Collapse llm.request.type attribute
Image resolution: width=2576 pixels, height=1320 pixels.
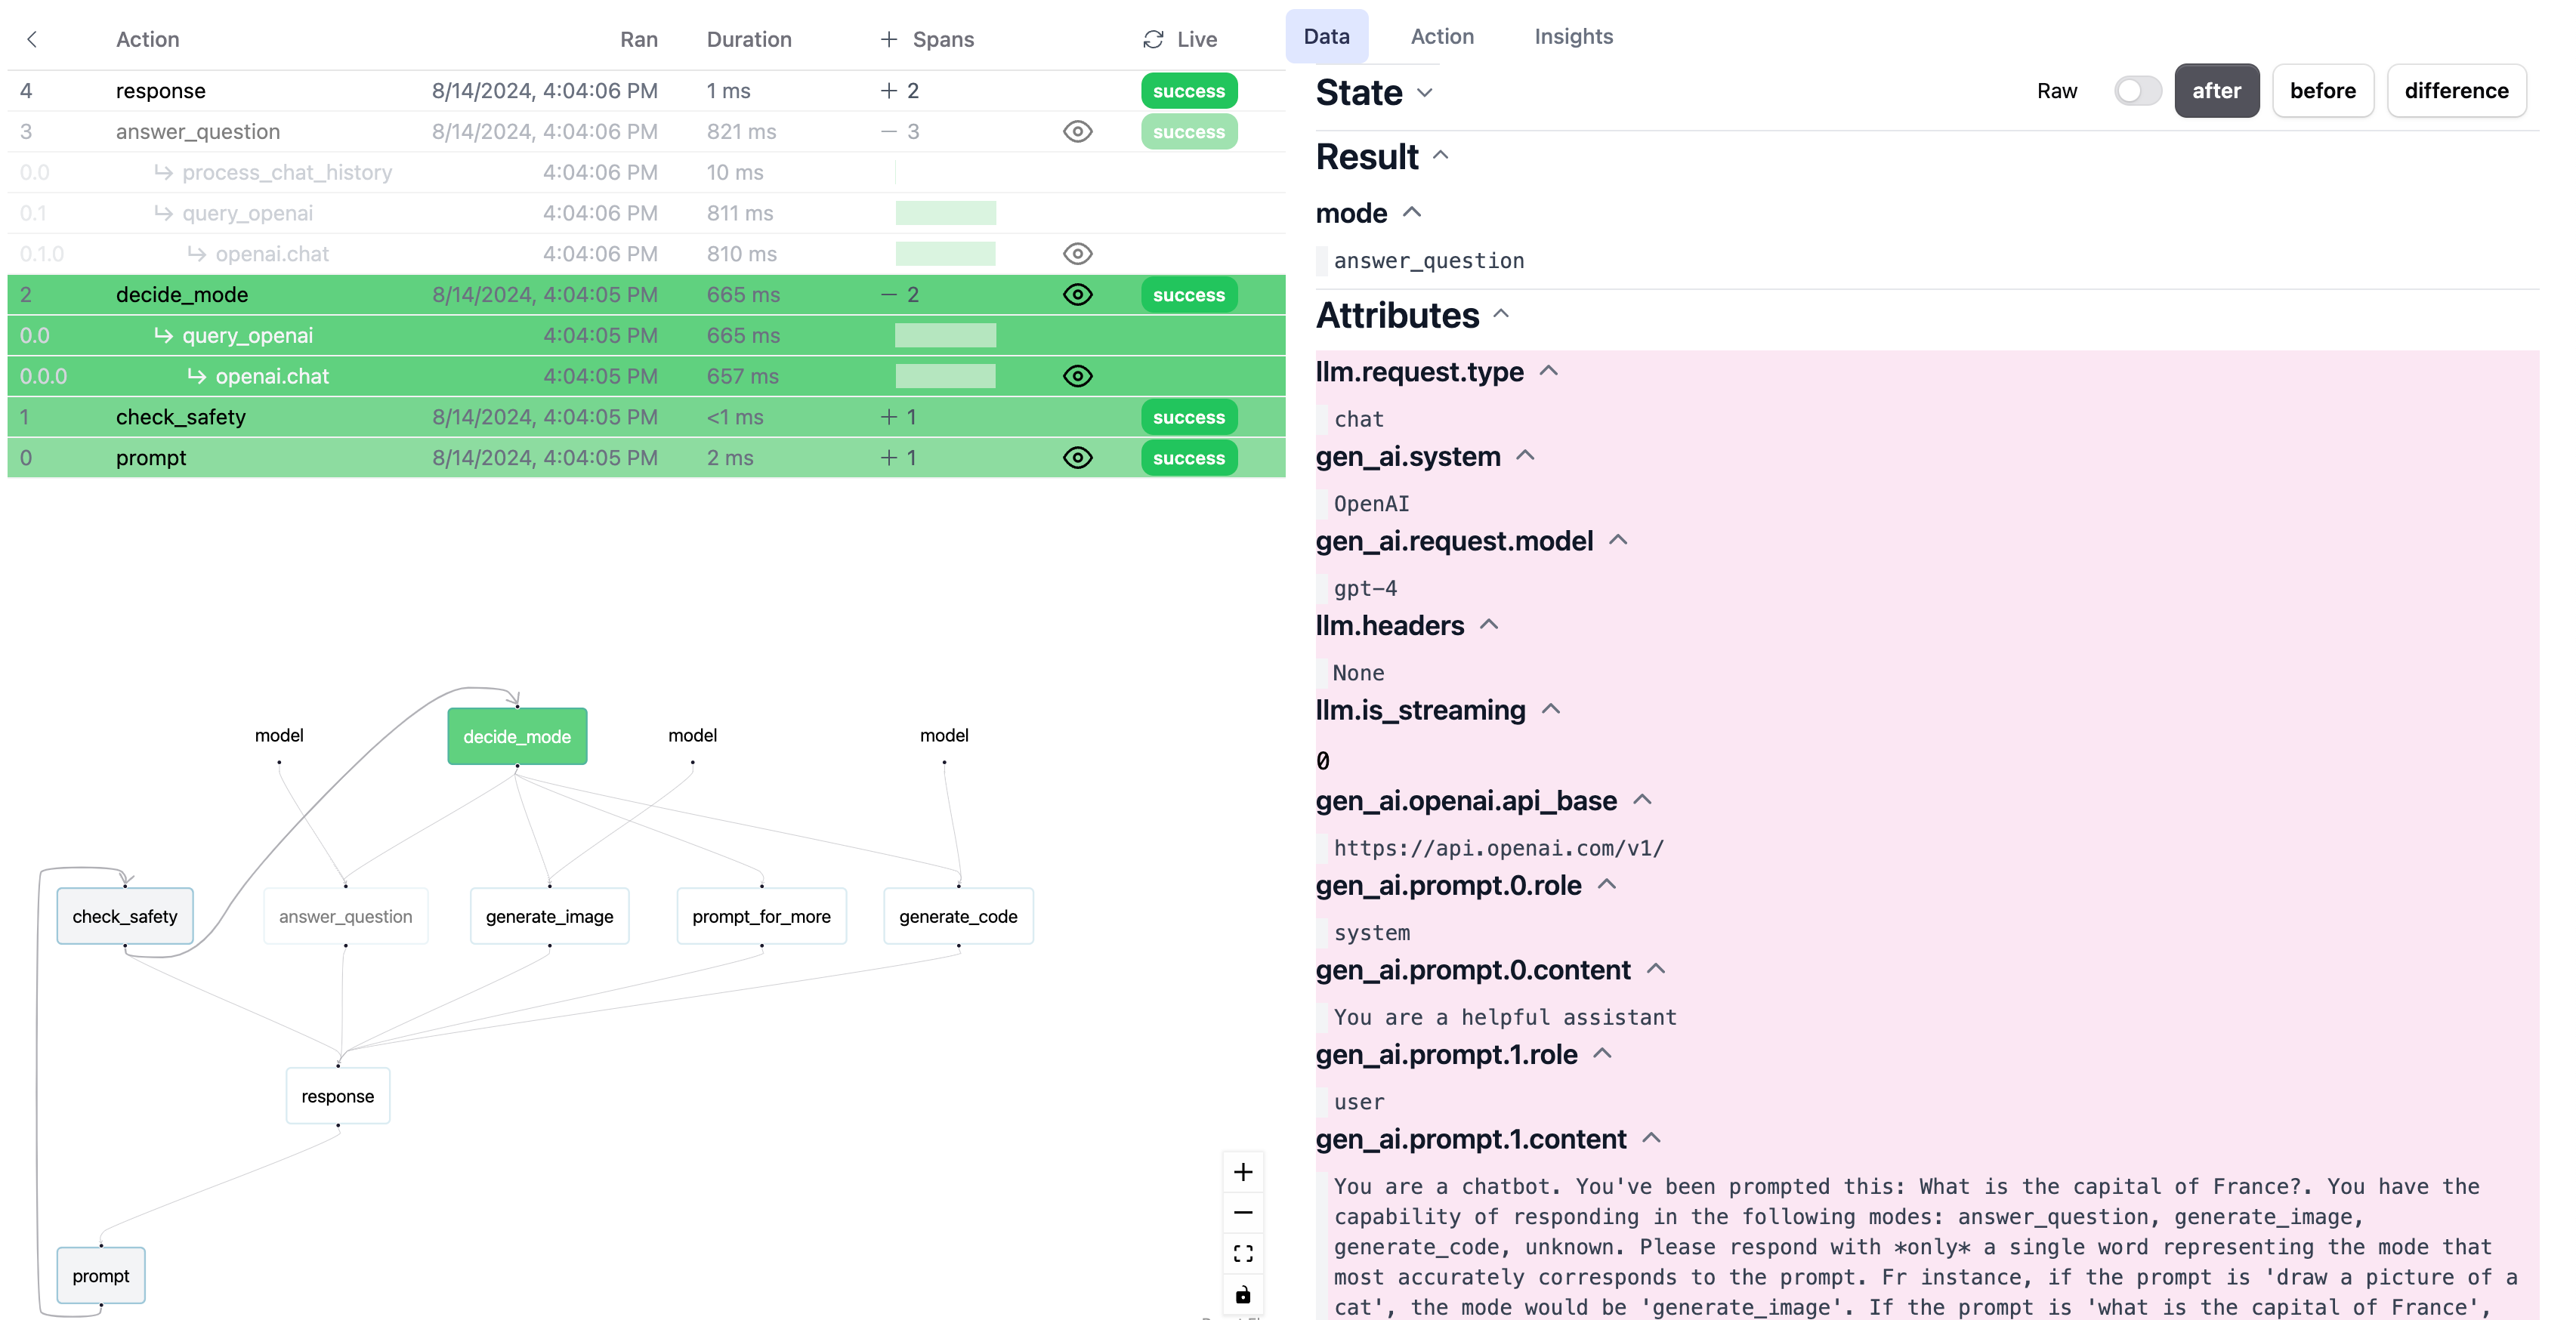[1548, 371]
